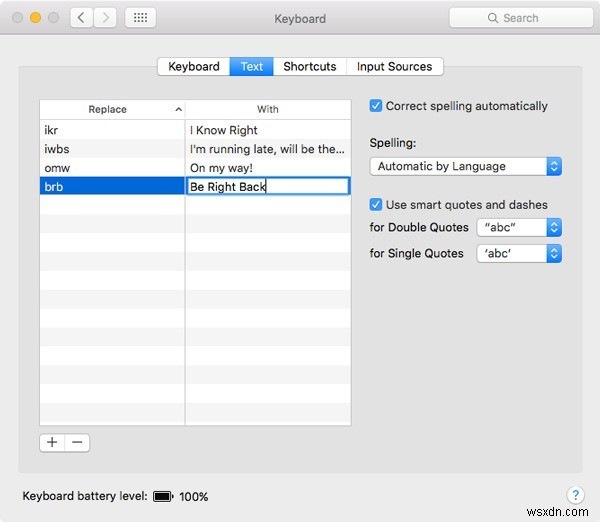Screen dimensions: 600x522
Task: Open the Shortcuts tab
Action: coord(310,67)
